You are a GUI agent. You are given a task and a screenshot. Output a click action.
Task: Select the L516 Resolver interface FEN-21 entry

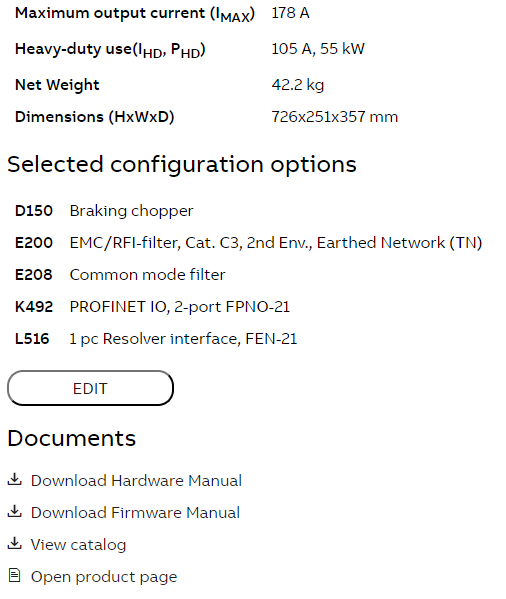156,339
